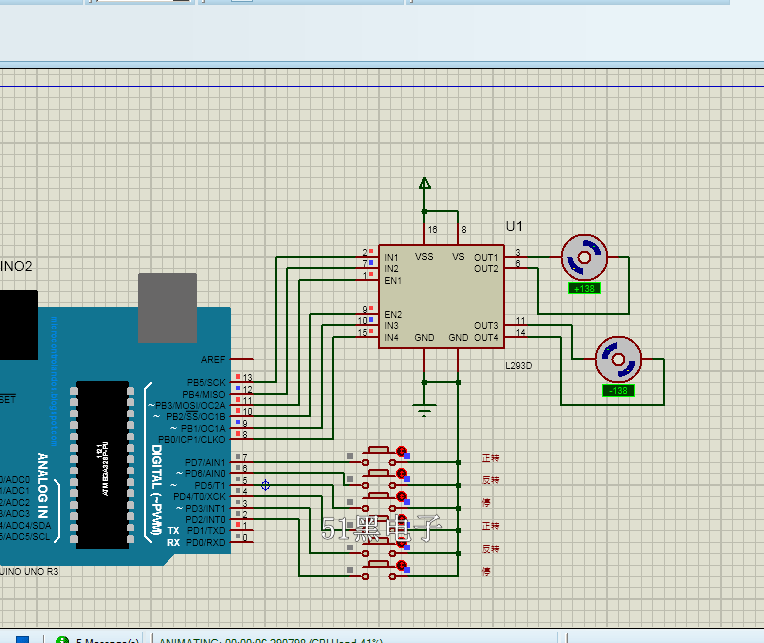
Task: Click the PB5/SCK pin label
Action: click(206, 382)
